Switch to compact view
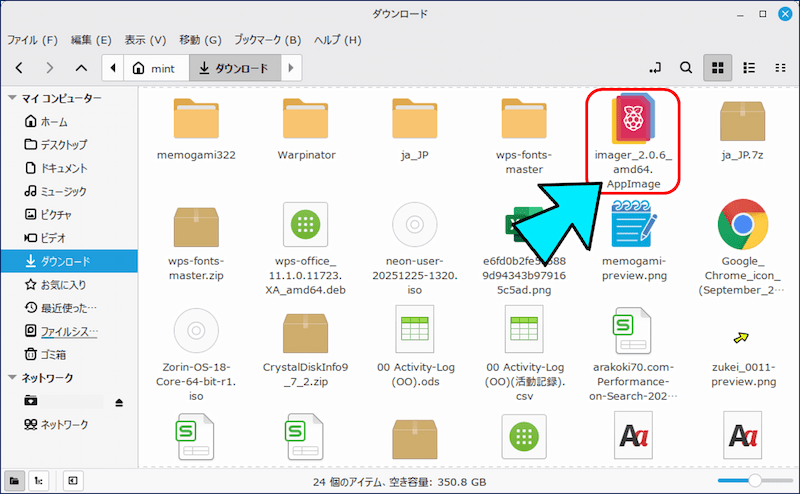This screenshot has width=800, height=494. point(780,68)
